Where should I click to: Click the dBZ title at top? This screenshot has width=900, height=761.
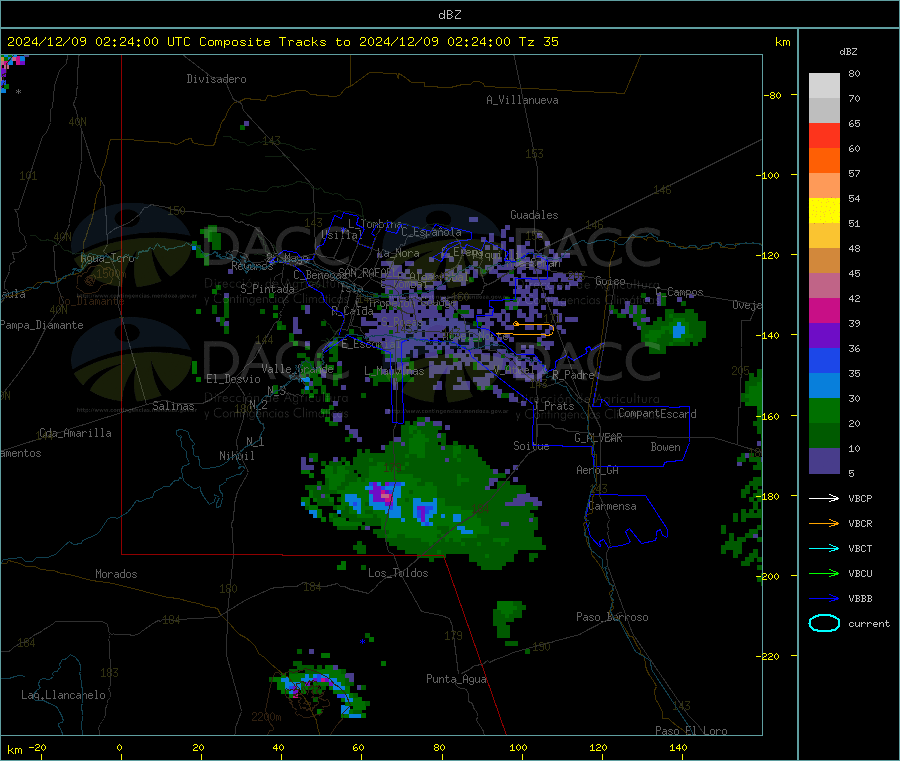449,15
